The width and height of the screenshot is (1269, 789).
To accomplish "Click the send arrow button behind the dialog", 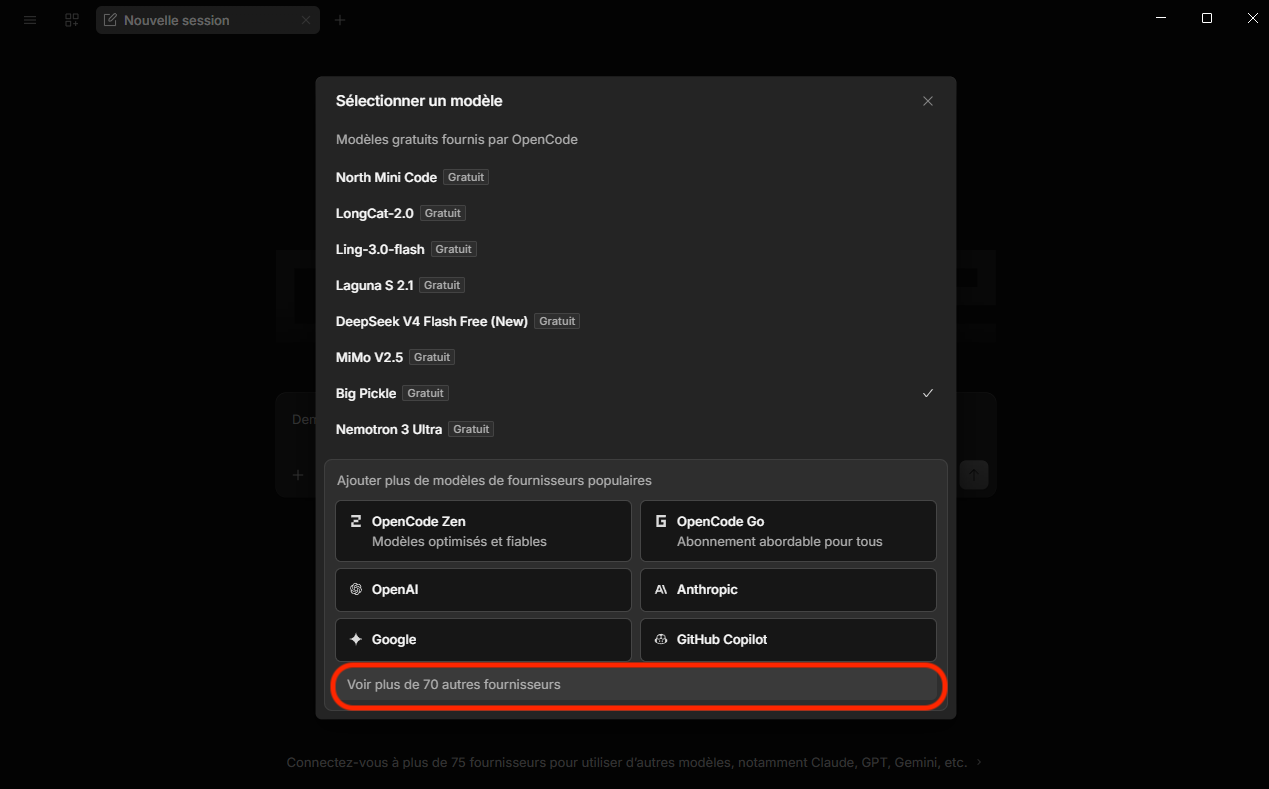I will point(974,475).
